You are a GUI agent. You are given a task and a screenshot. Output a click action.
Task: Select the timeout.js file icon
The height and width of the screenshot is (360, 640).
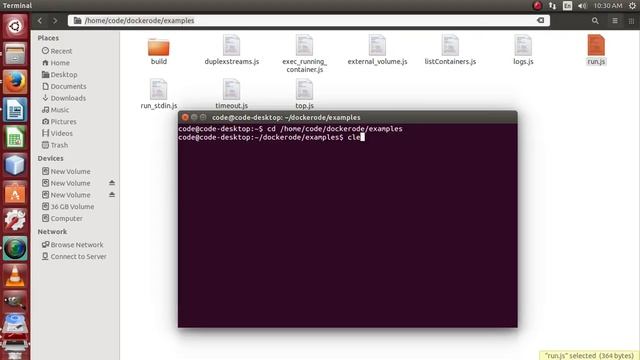point(231,89)
